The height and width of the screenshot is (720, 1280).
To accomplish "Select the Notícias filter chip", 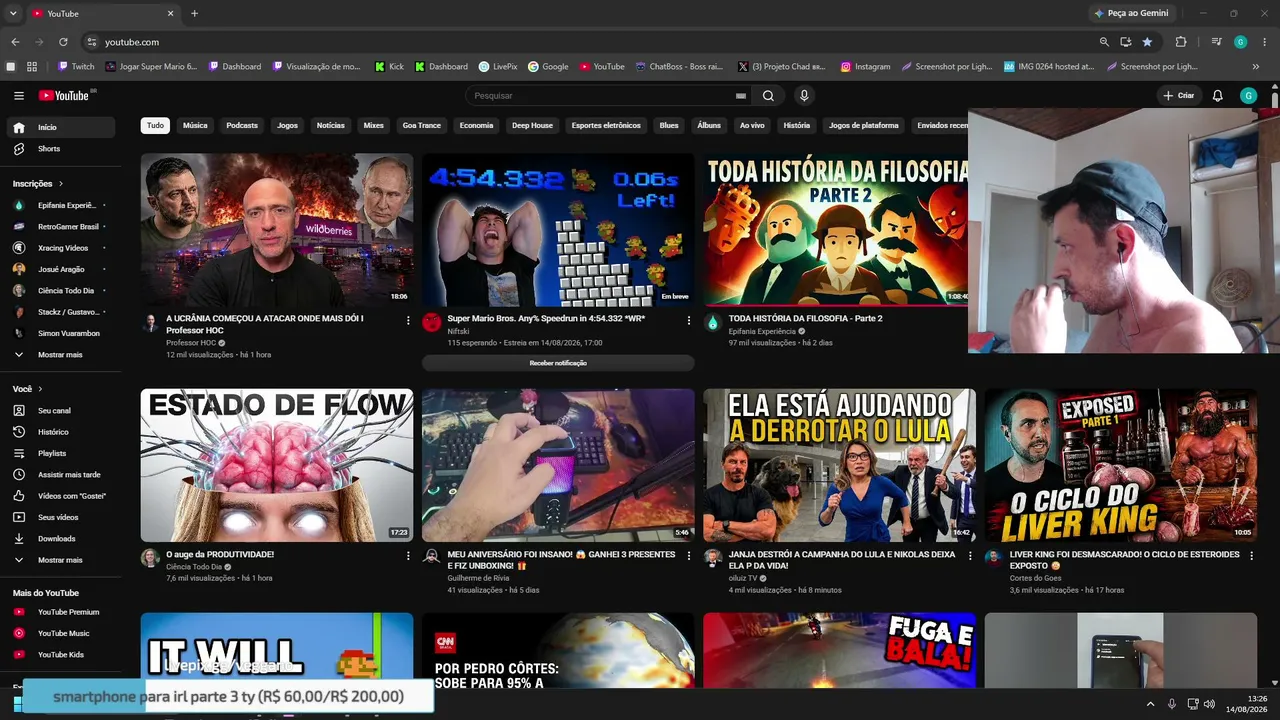I will pyautogui.click(x=331, y=126).
